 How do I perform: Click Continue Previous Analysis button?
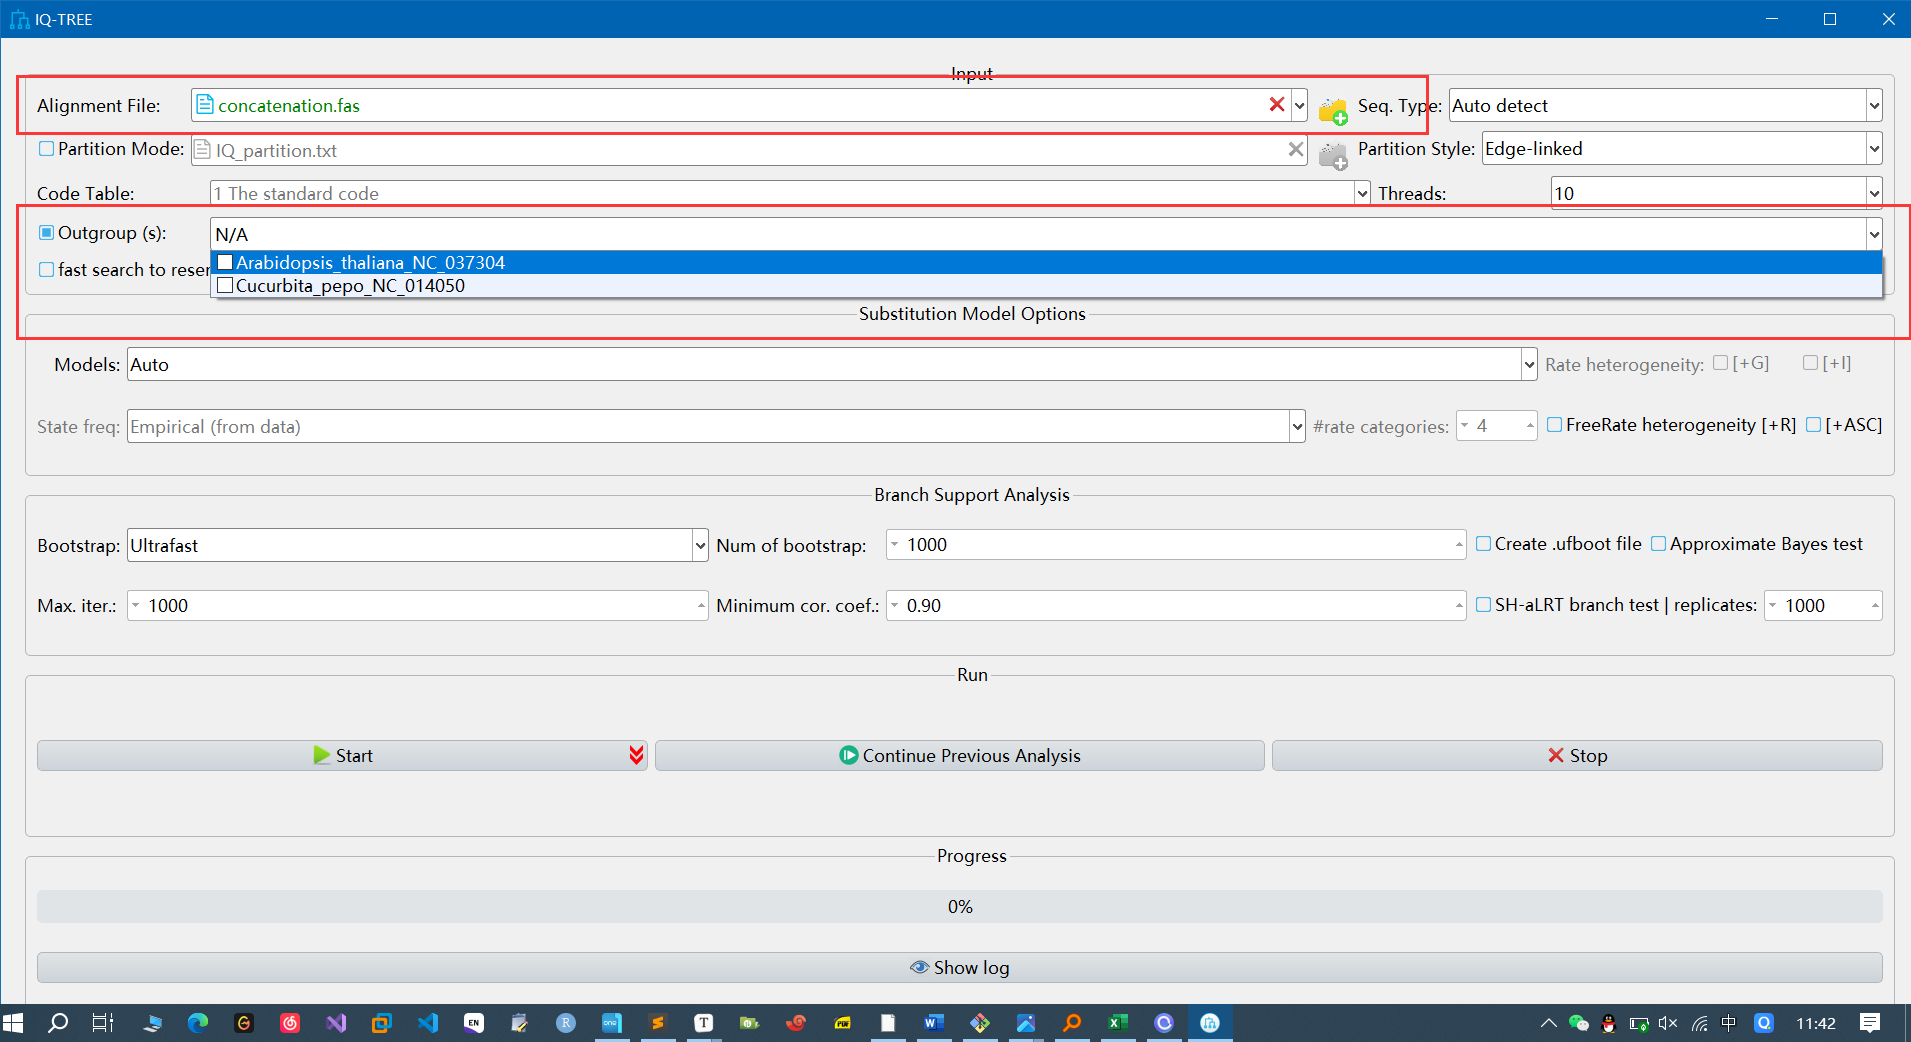(x=960, y=755)
